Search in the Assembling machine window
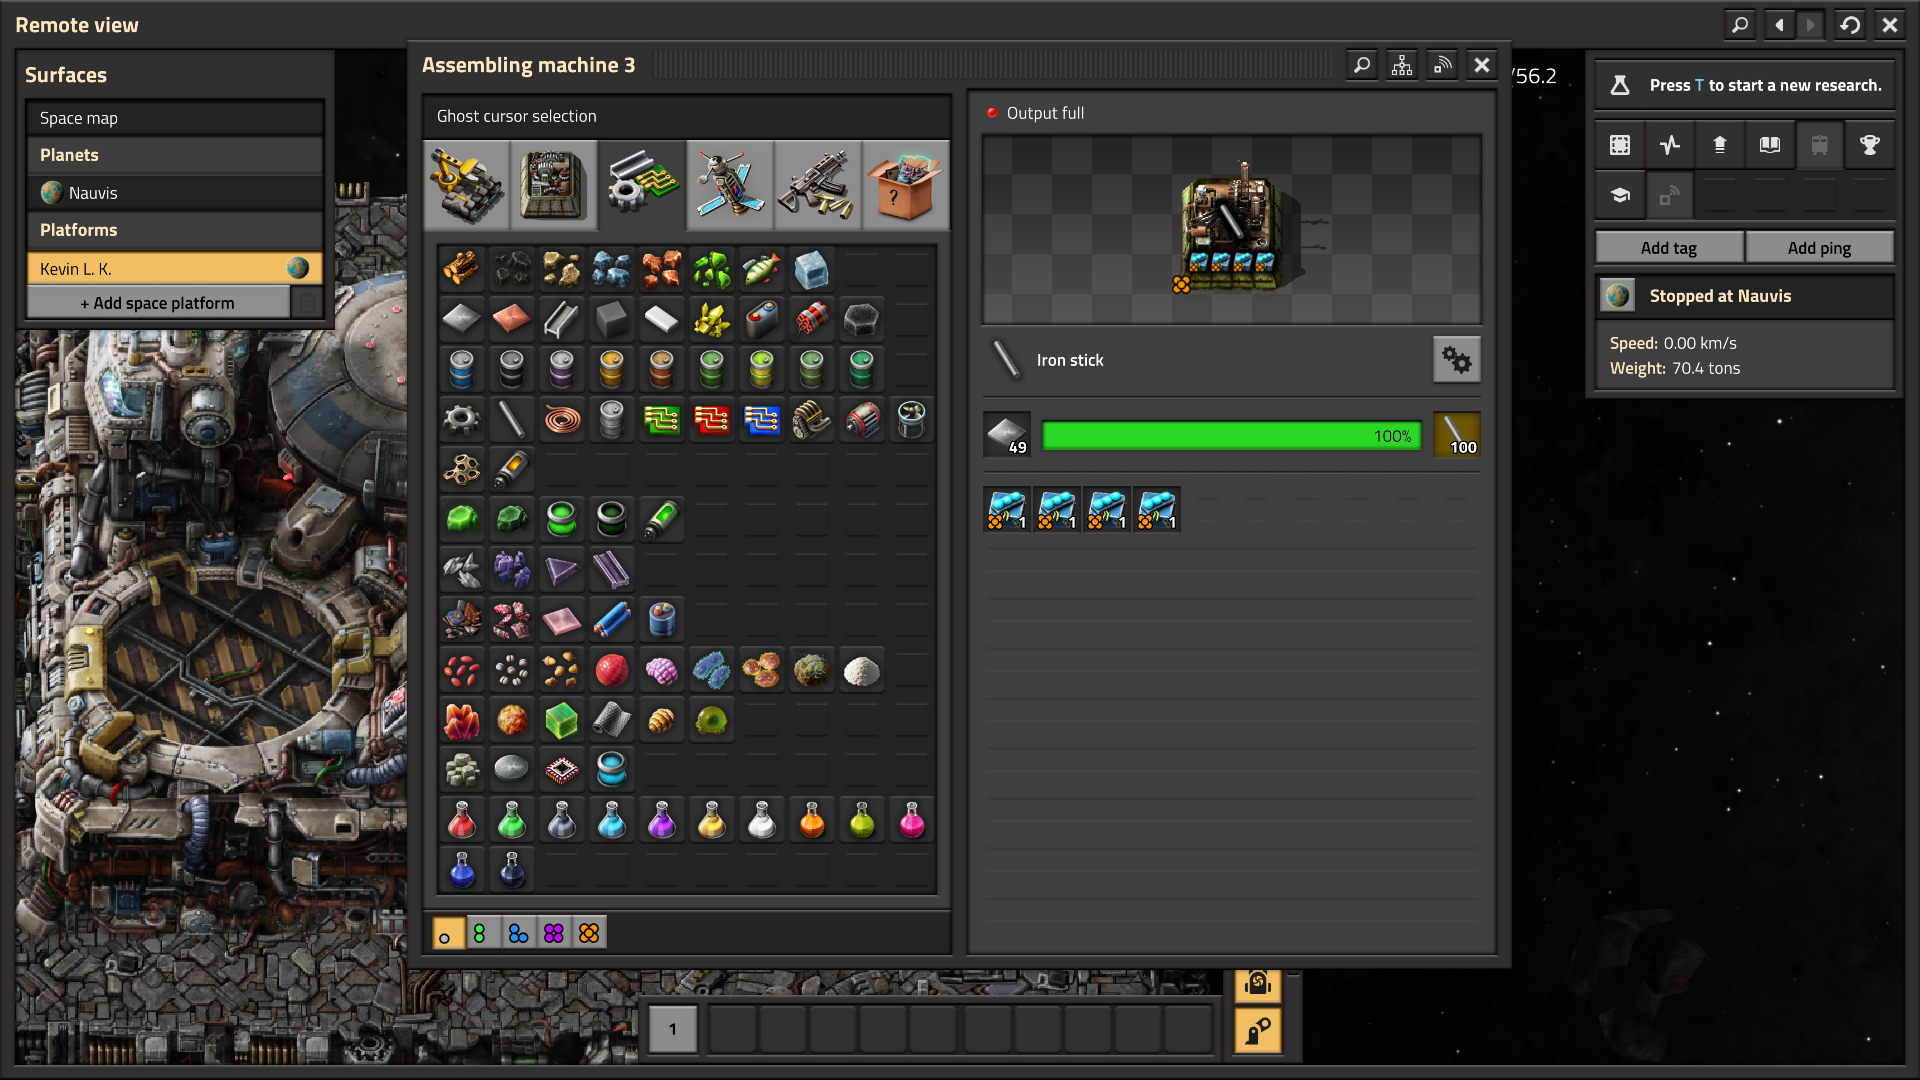The height and width of the screenshot is (1080, 1920). click(1362, 65)
